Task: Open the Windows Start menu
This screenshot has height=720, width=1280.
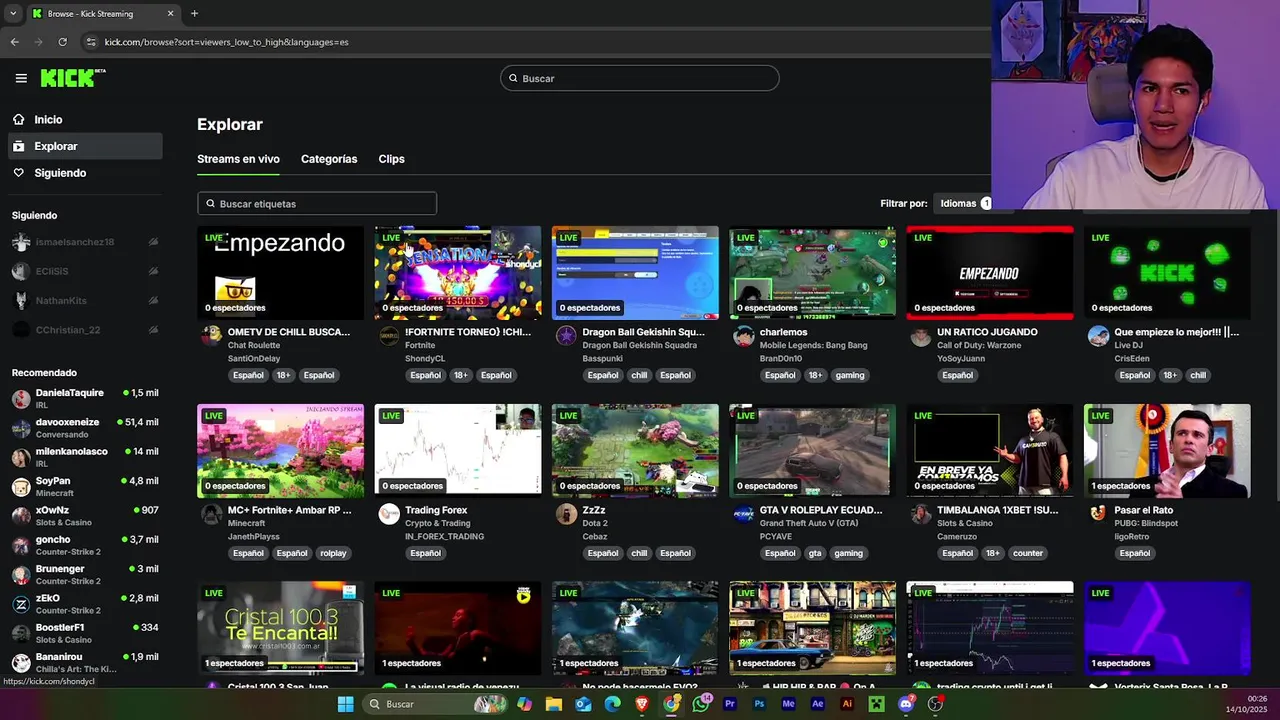Action: [345, 704]
